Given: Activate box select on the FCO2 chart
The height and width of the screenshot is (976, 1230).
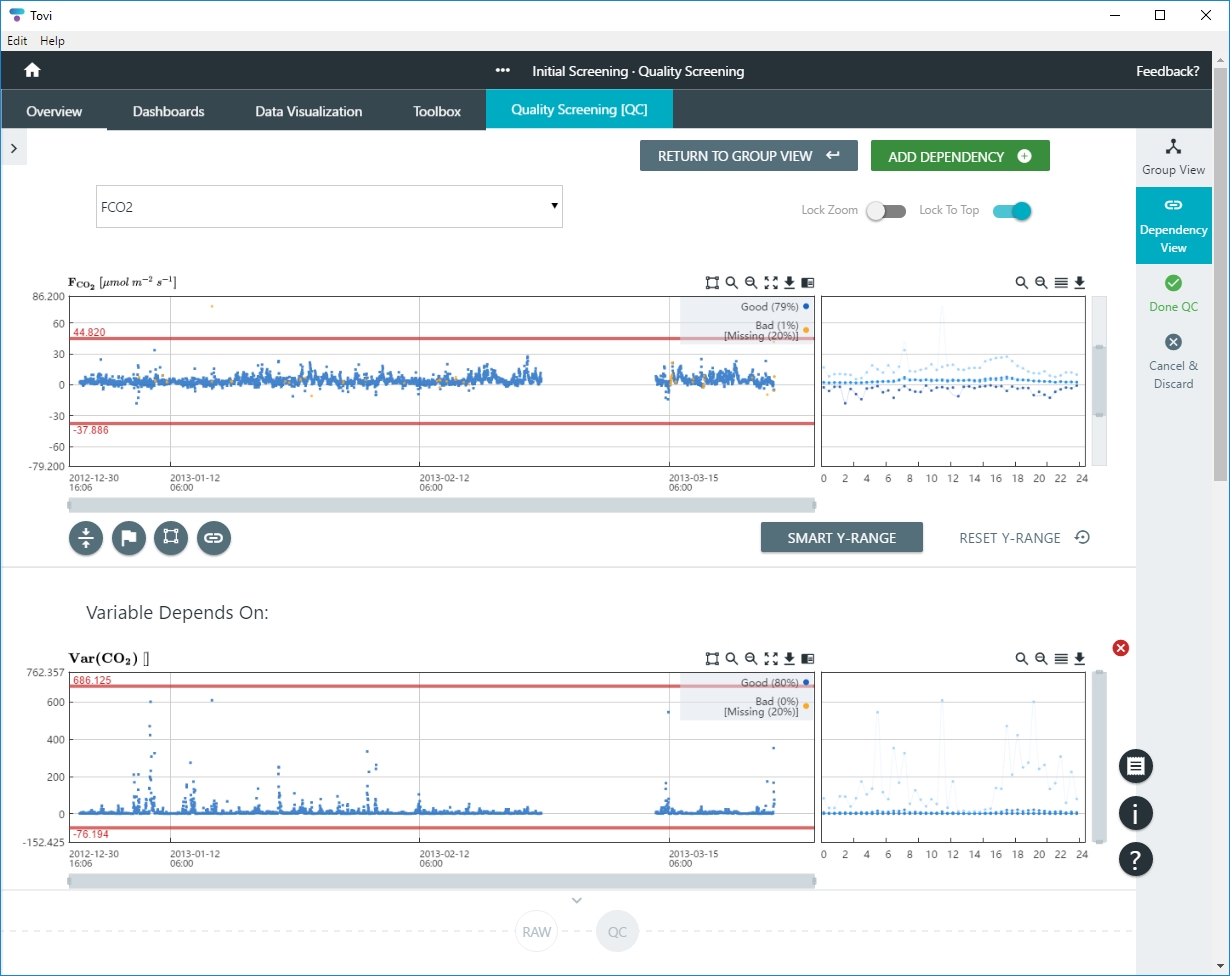Looking at the screenshot, I should point(712,283).
